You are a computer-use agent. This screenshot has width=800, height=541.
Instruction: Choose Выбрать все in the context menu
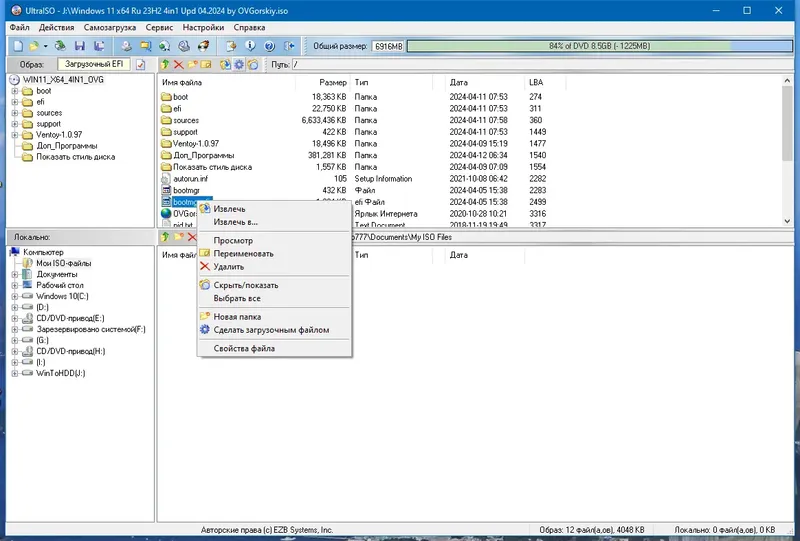pos(274,298)
